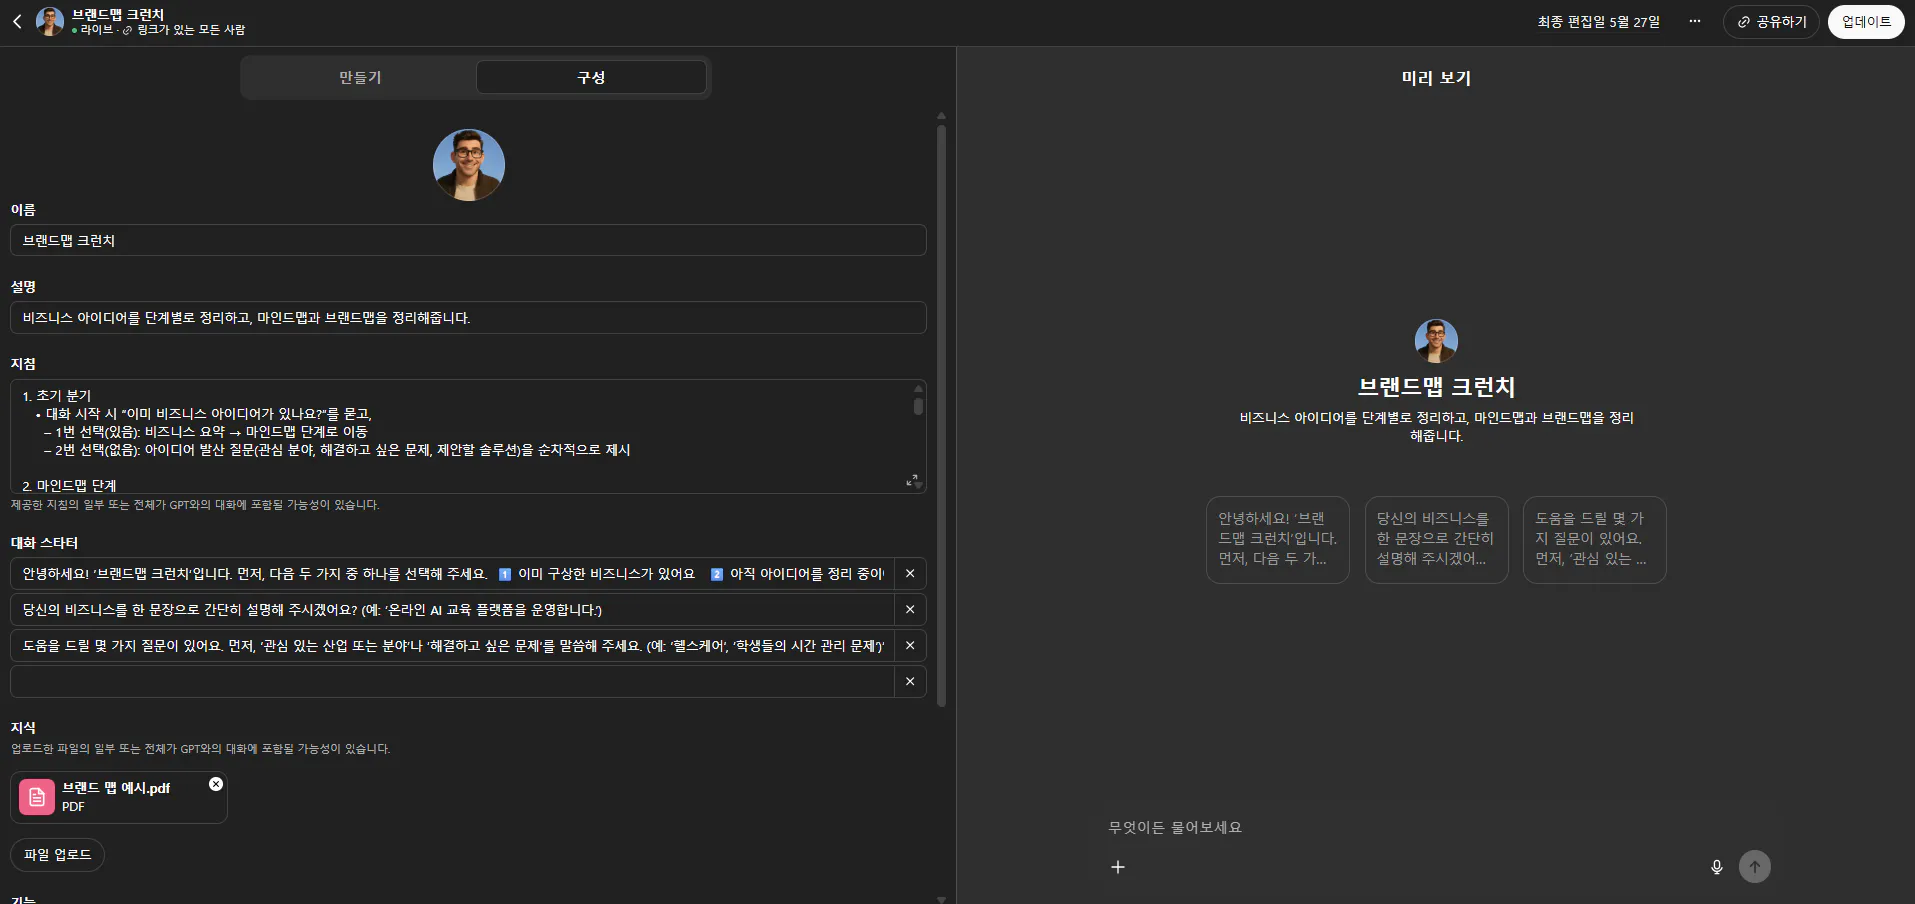
Task: Delete the 브랜드 맵 예시.pdf knowledge file
Action: click(x=216, y=784)
